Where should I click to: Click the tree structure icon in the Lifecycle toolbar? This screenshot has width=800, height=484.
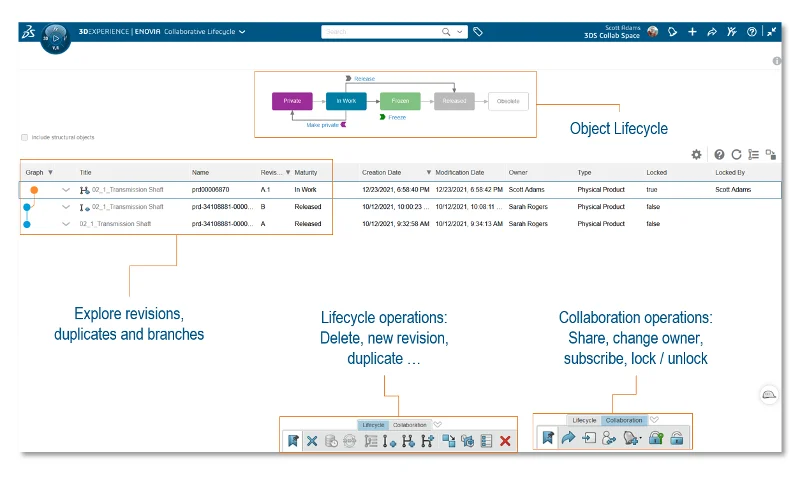click(x=371, y=441)
